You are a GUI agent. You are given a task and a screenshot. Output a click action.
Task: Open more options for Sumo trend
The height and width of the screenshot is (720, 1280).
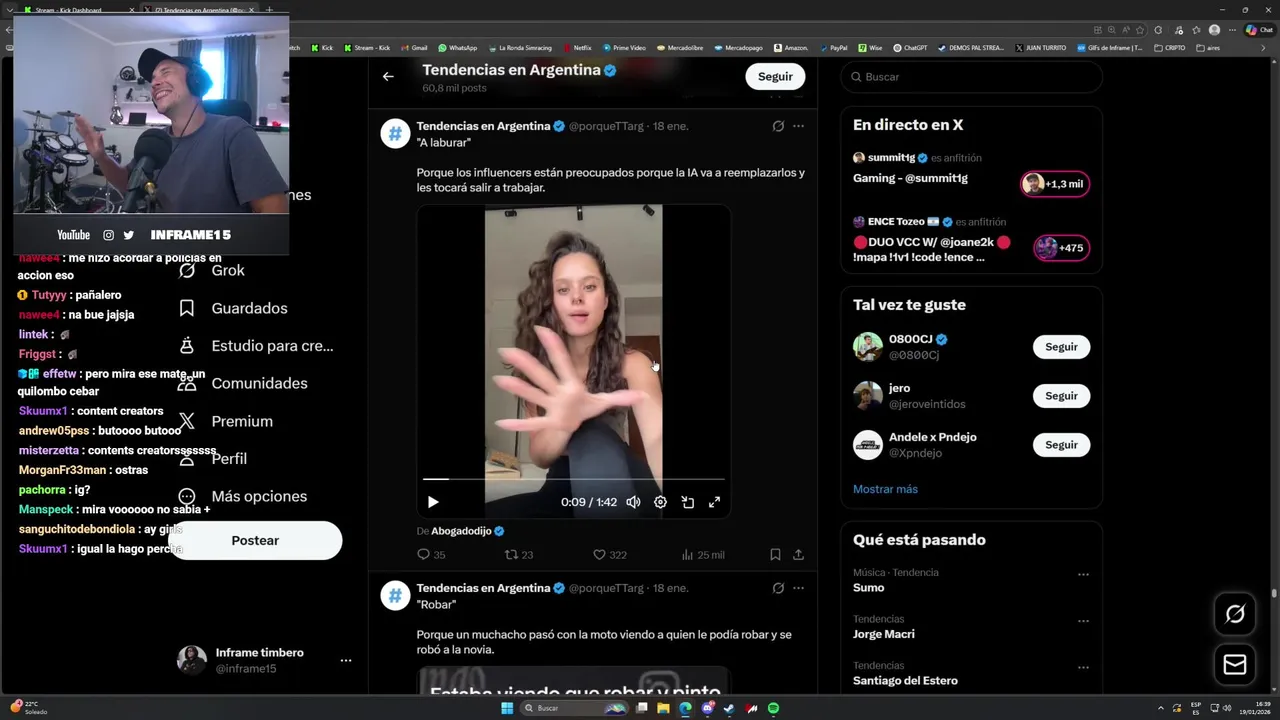click(x=1083, y=575)
